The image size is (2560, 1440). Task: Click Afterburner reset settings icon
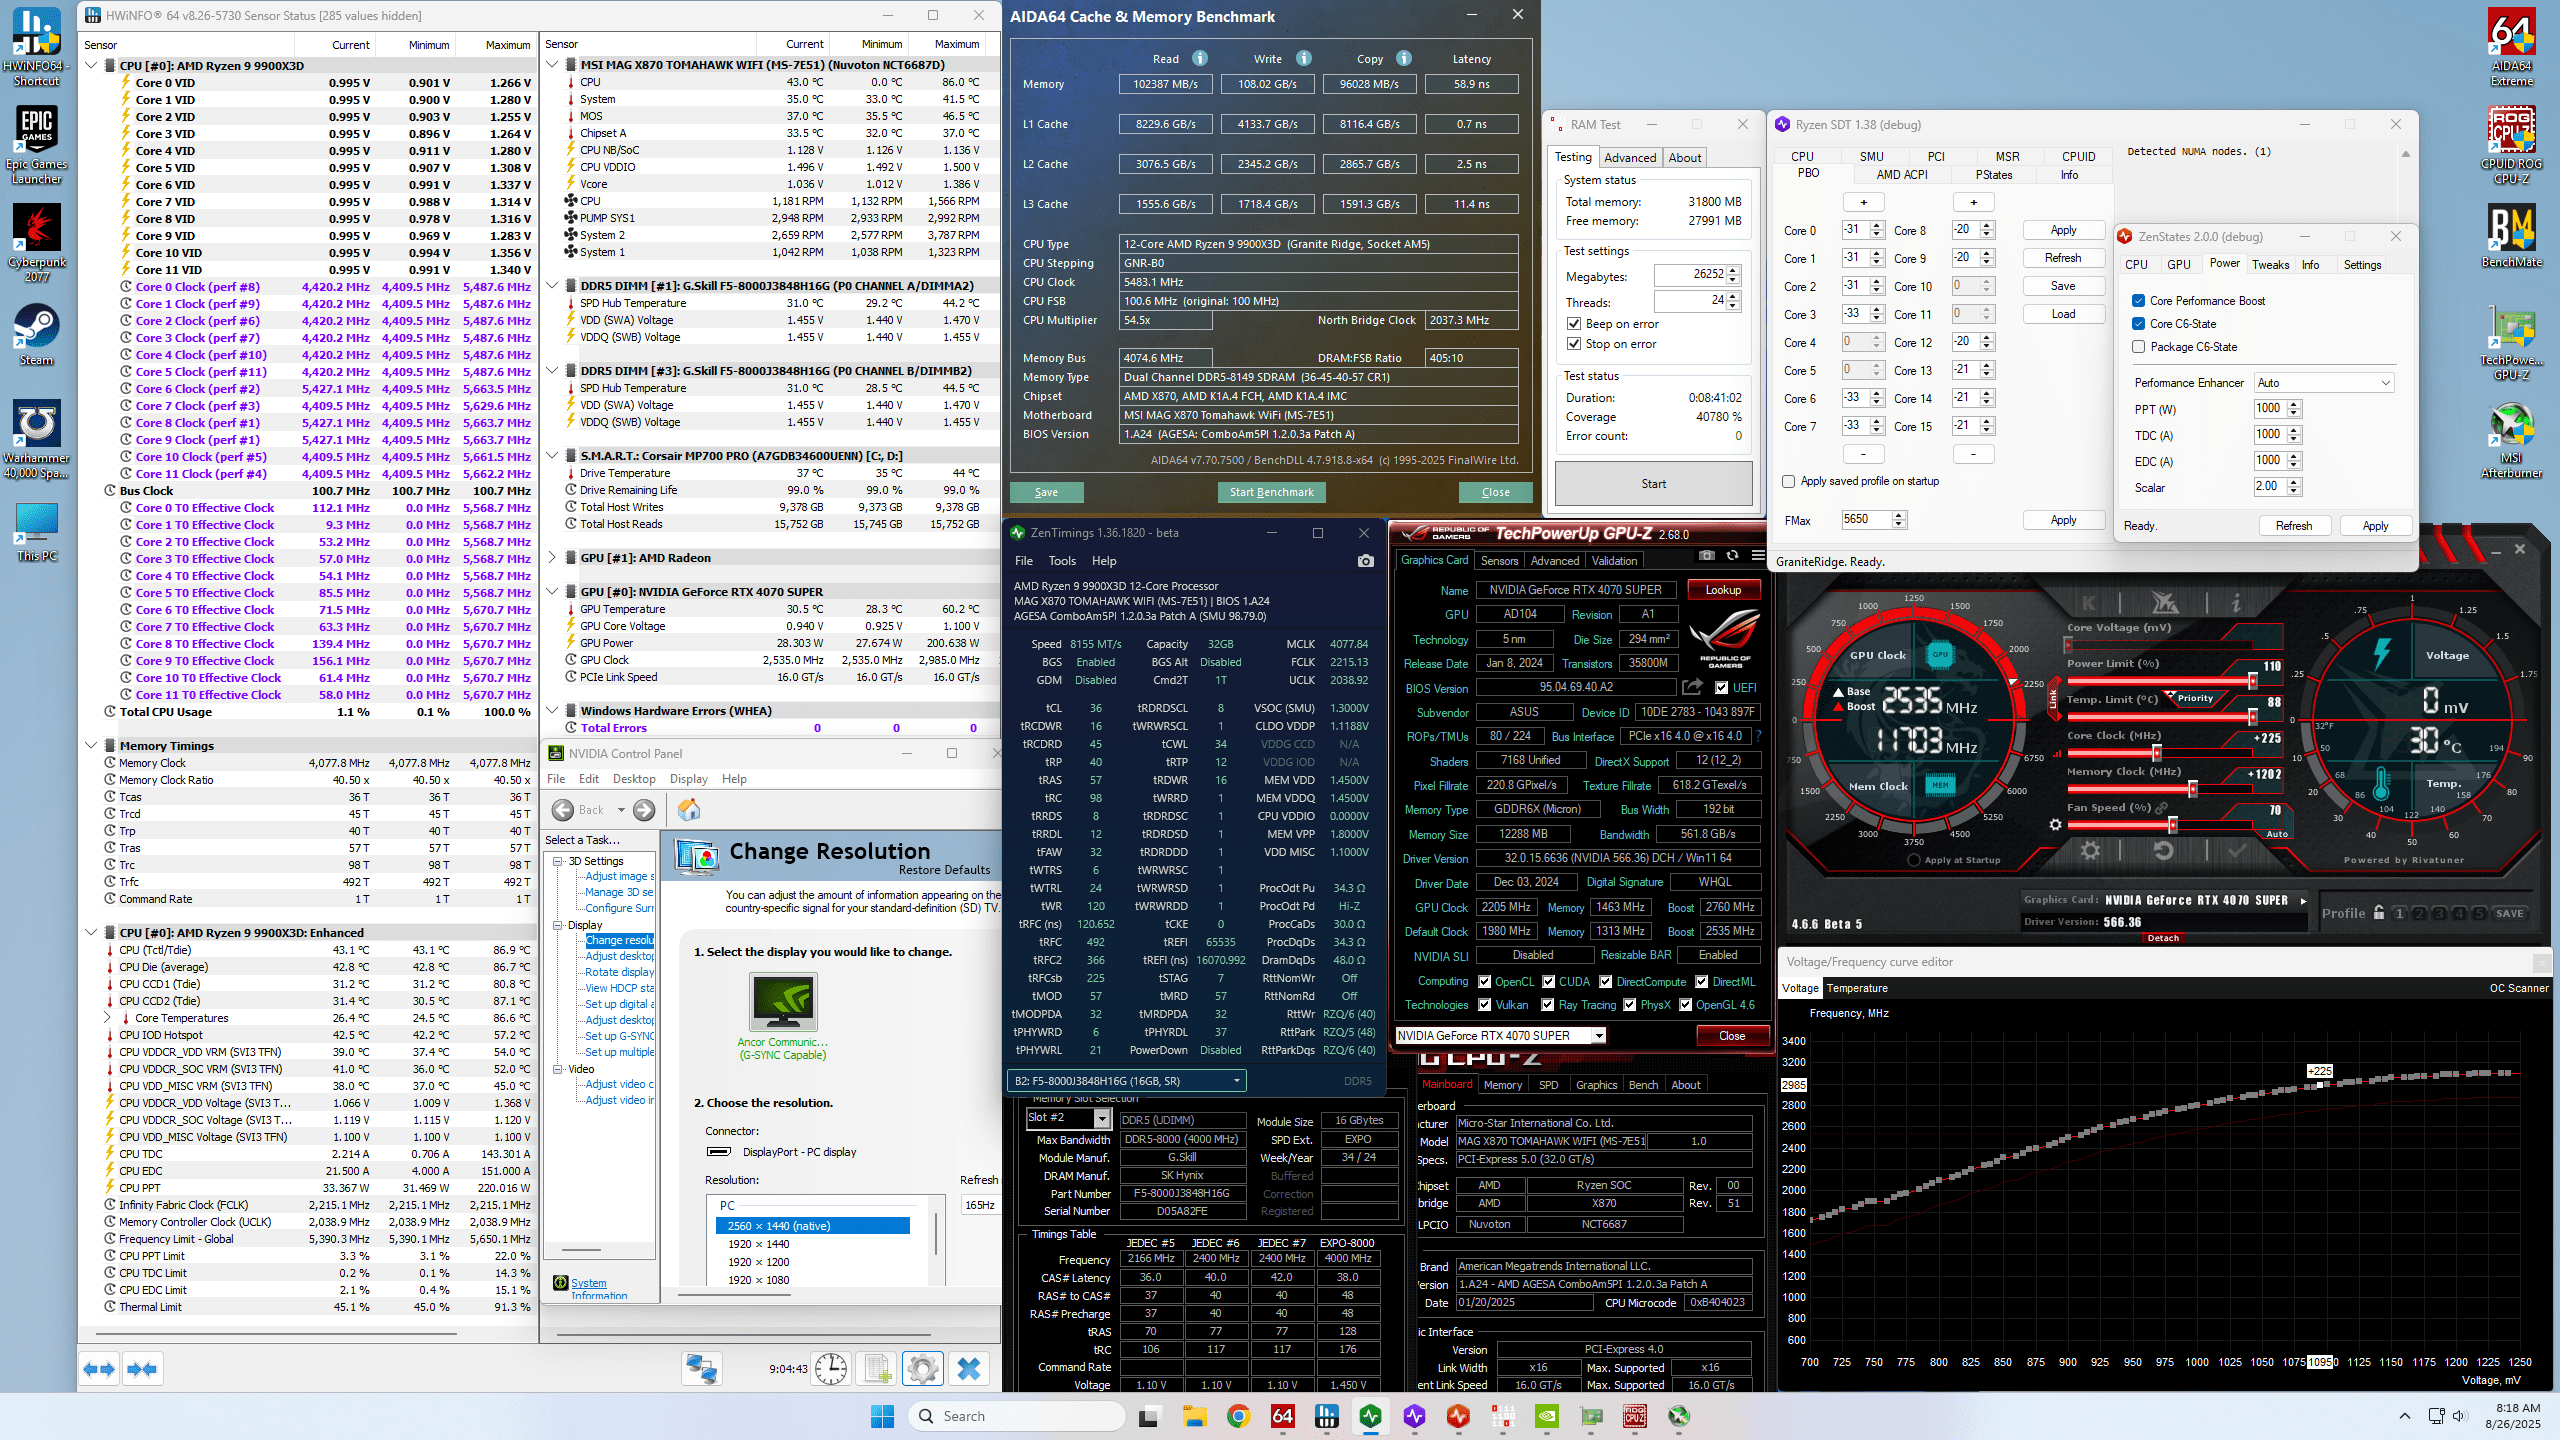click(2163, 851)
